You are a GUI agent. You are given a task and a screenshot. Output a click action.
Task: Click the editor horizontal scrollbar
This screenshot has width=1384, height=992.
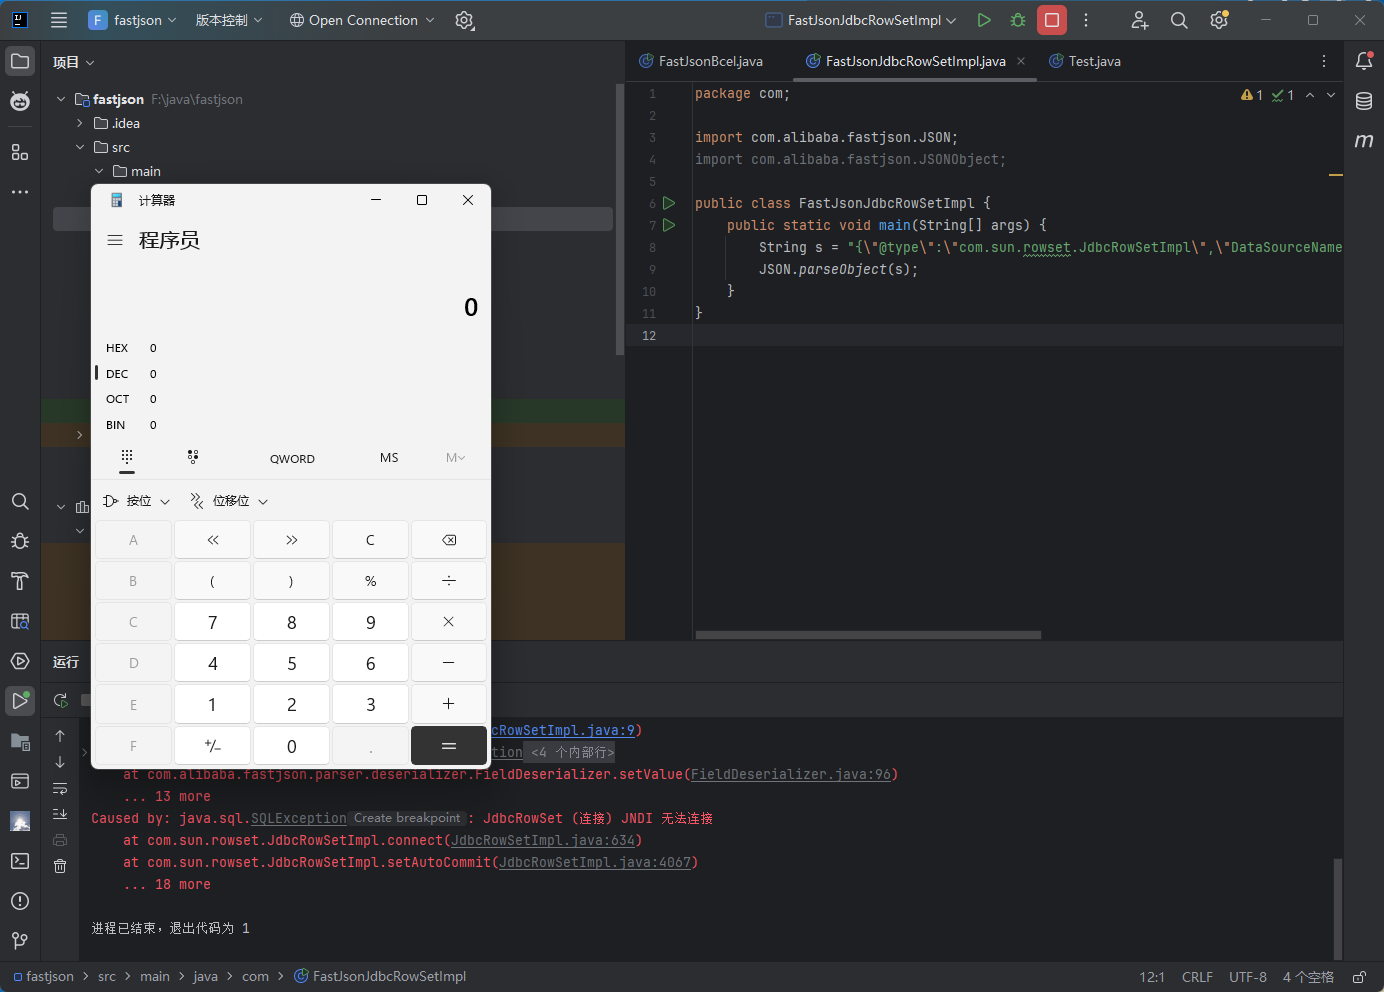point(868,635)
